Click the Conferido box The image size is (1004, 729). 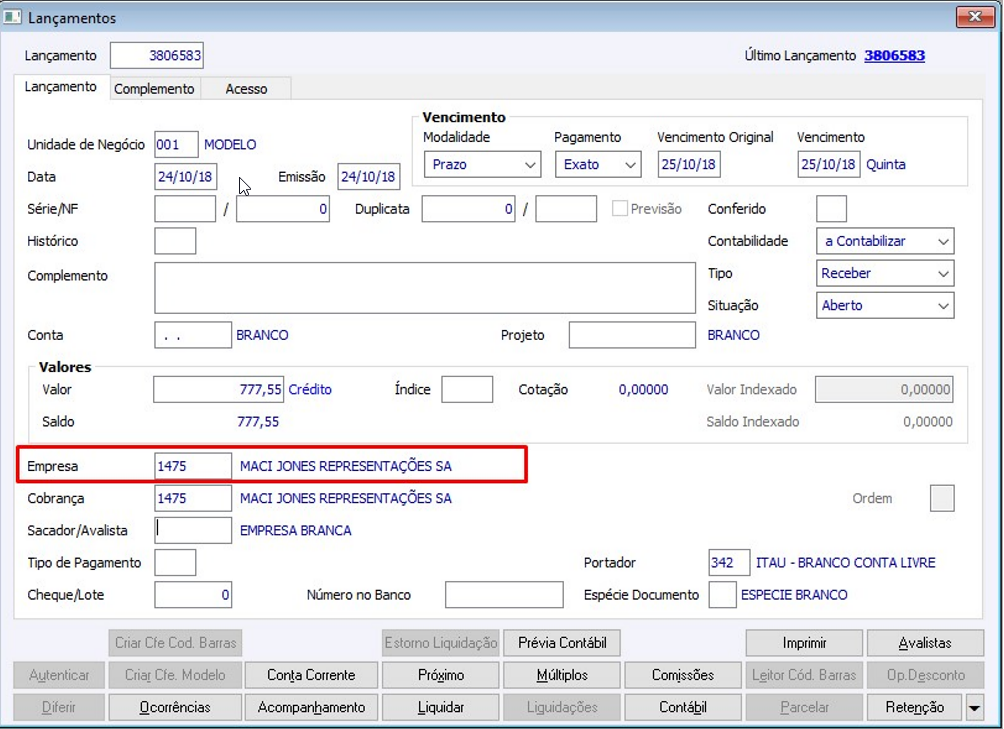(x=832, y=209)
